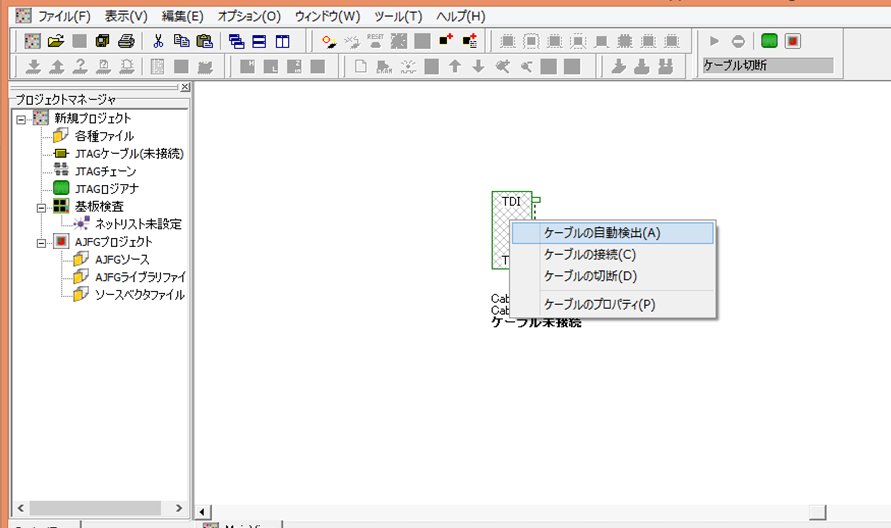Click the scissors cut icon
This screenshot has height=528, width=891.
point(158,41)
